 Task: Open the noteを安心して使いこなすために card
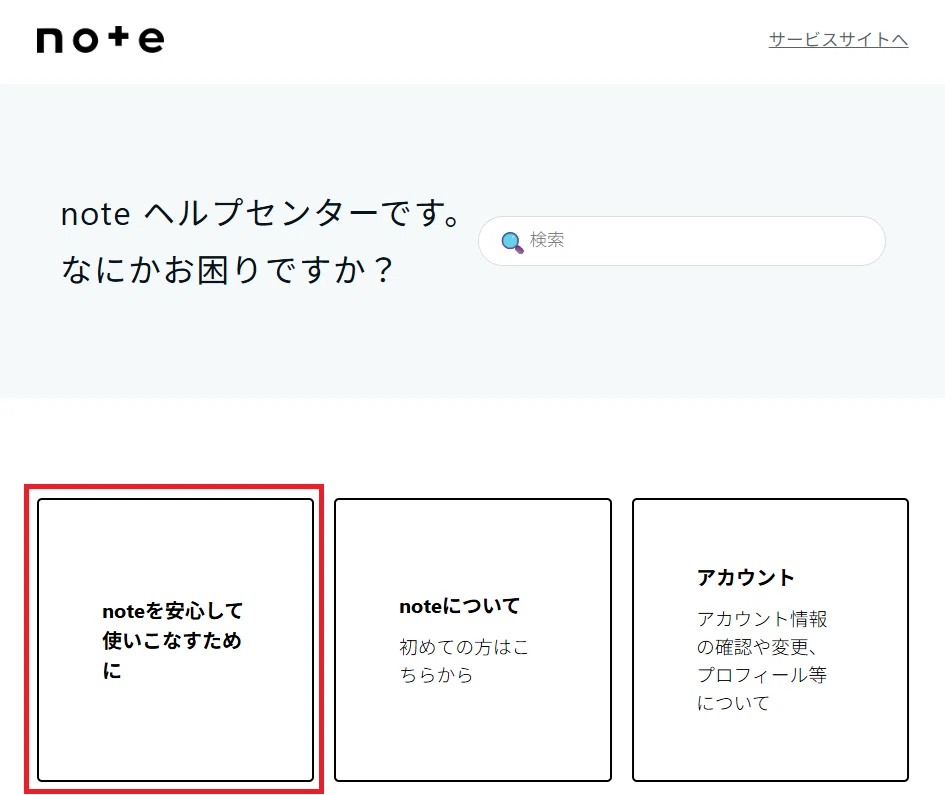[x=175, y=639]
